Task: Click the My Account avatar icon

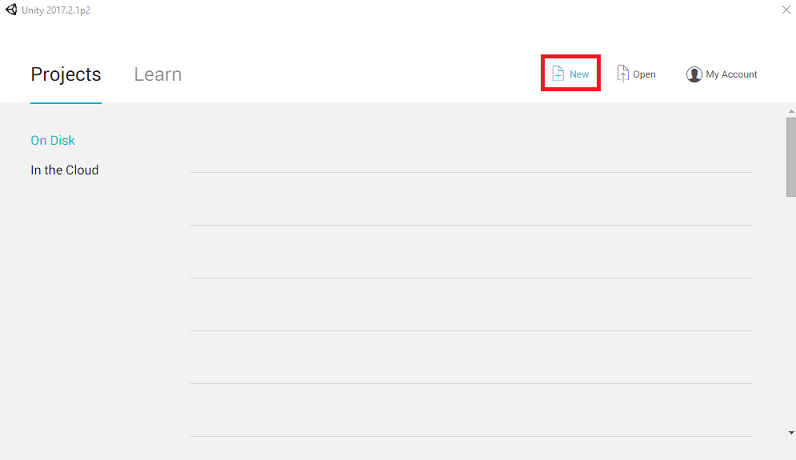Action: point(694,74)
